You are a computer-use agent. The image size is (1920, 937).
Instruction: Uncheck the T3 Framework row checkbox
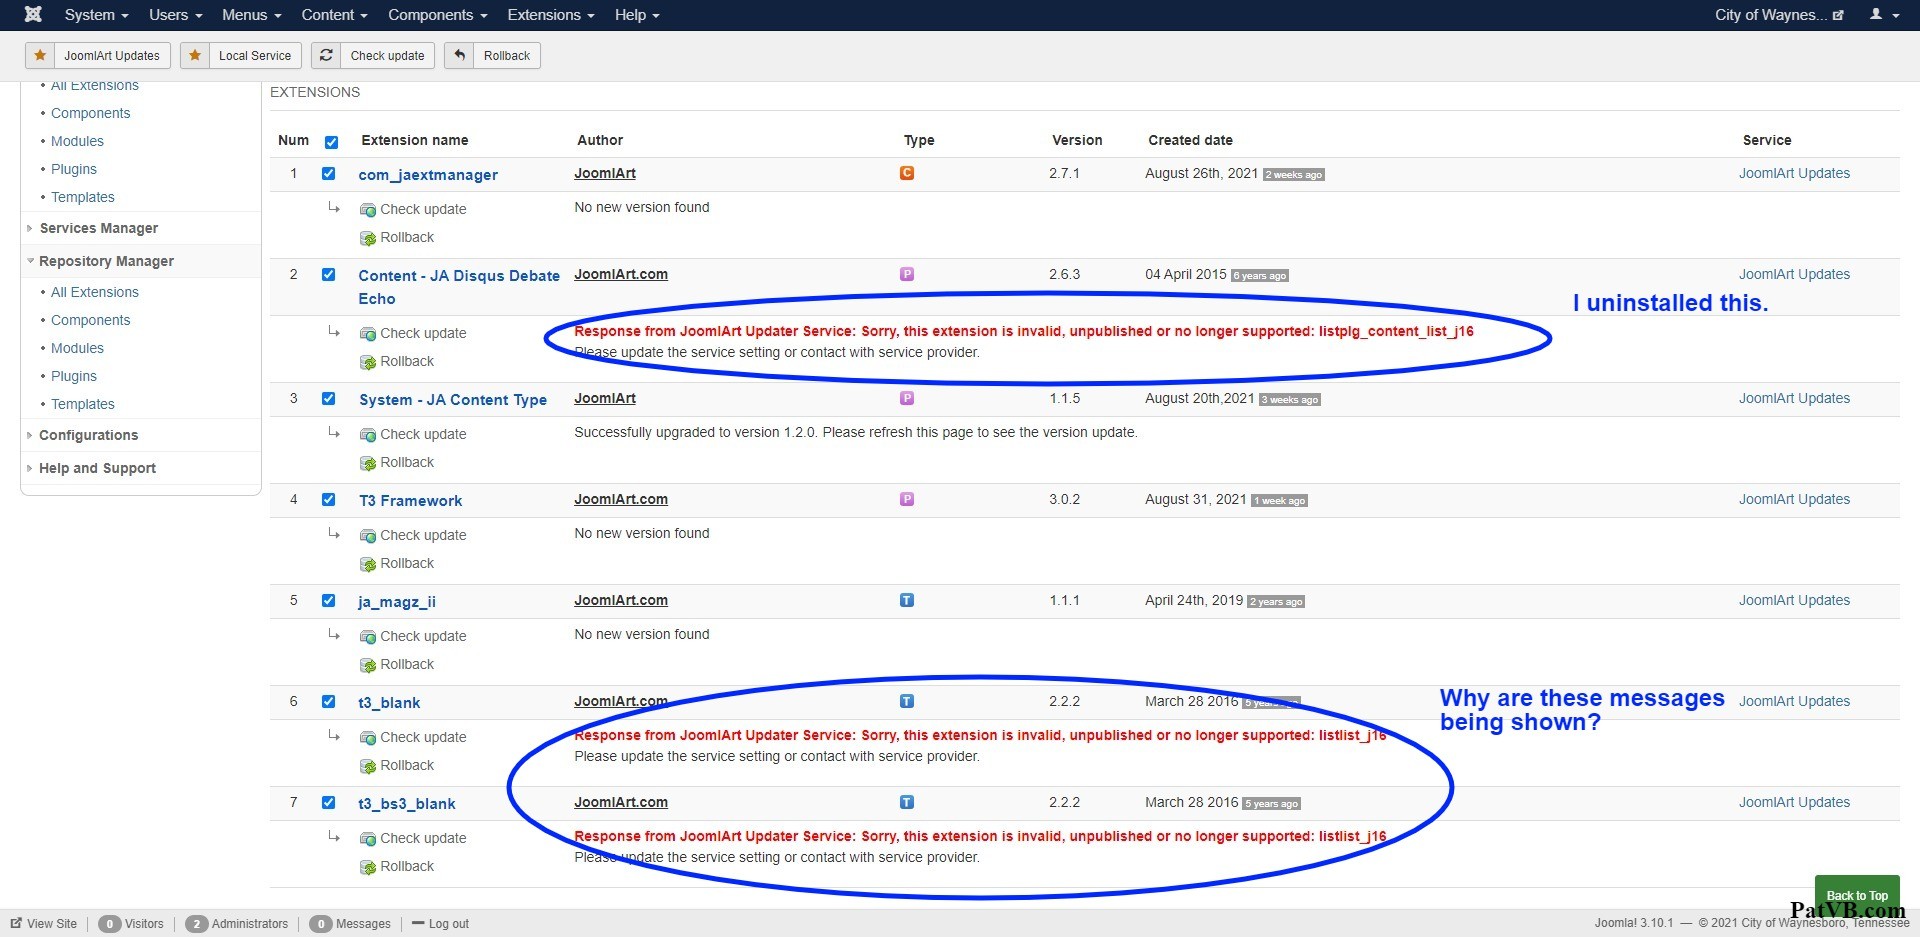pos(328,499)
